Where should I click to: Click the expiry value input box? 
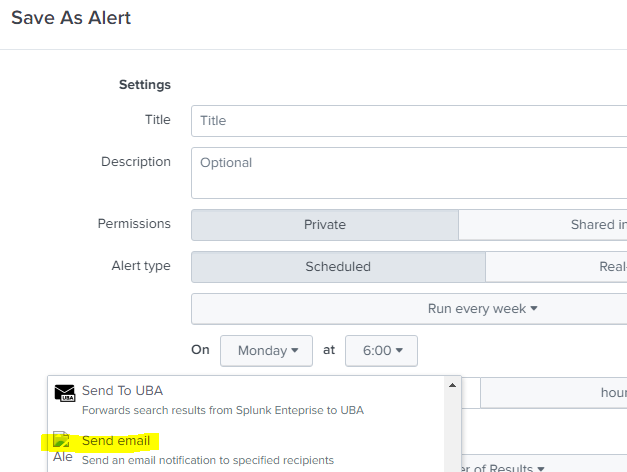470,393
